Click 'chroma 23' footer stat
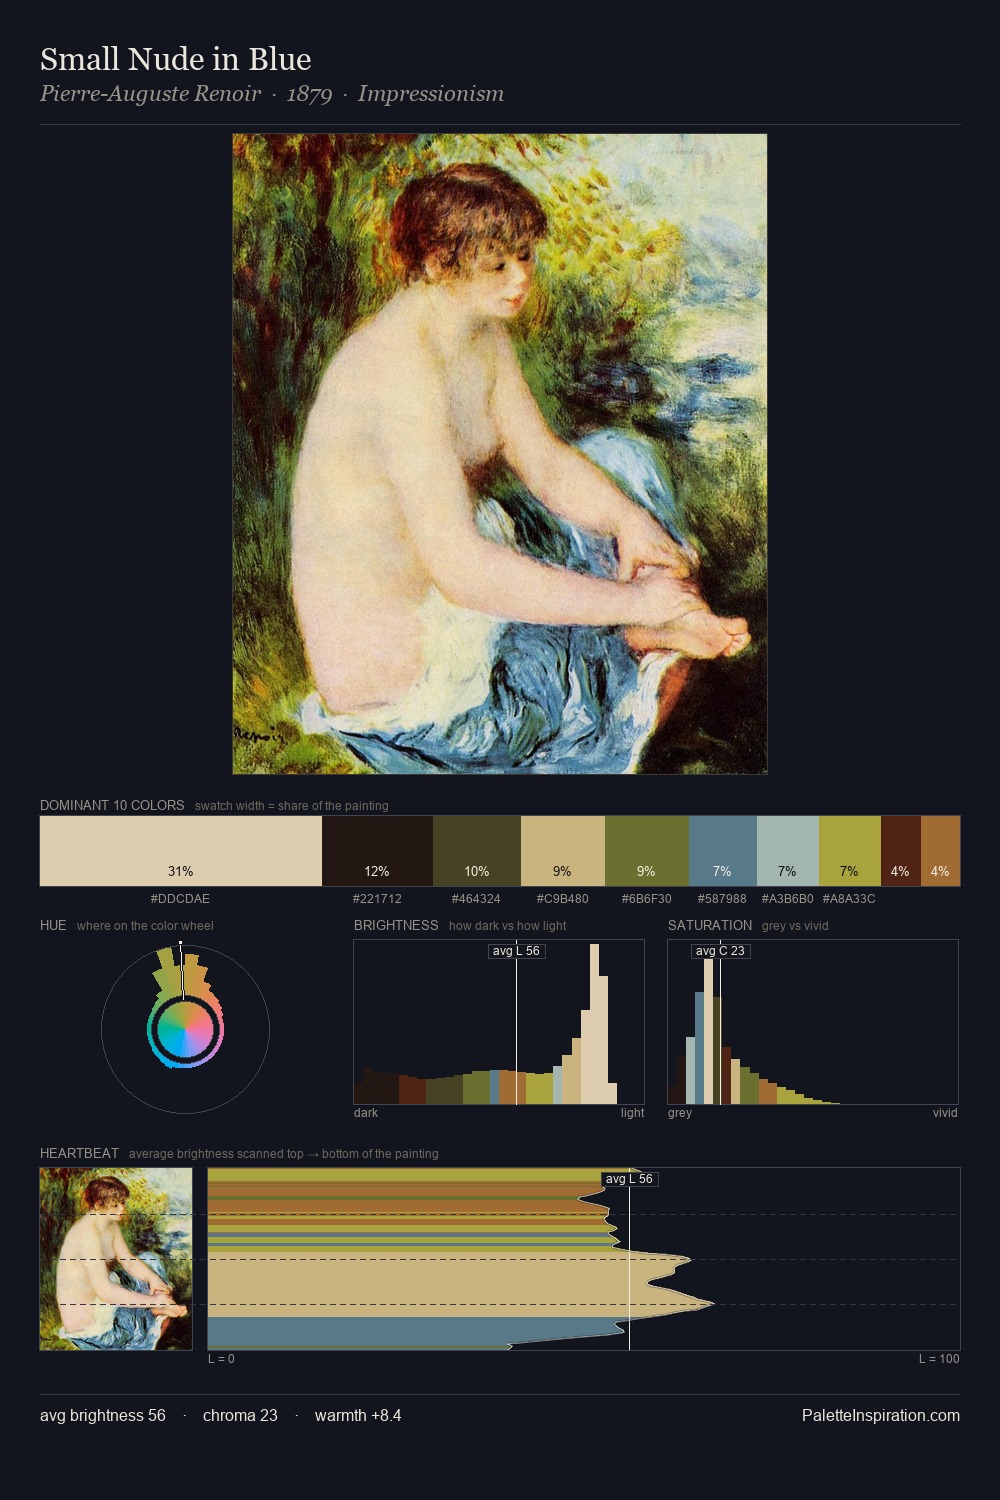Image resolution: width=1000 pixels, height=1500 pixels. tap(240, 1415)
